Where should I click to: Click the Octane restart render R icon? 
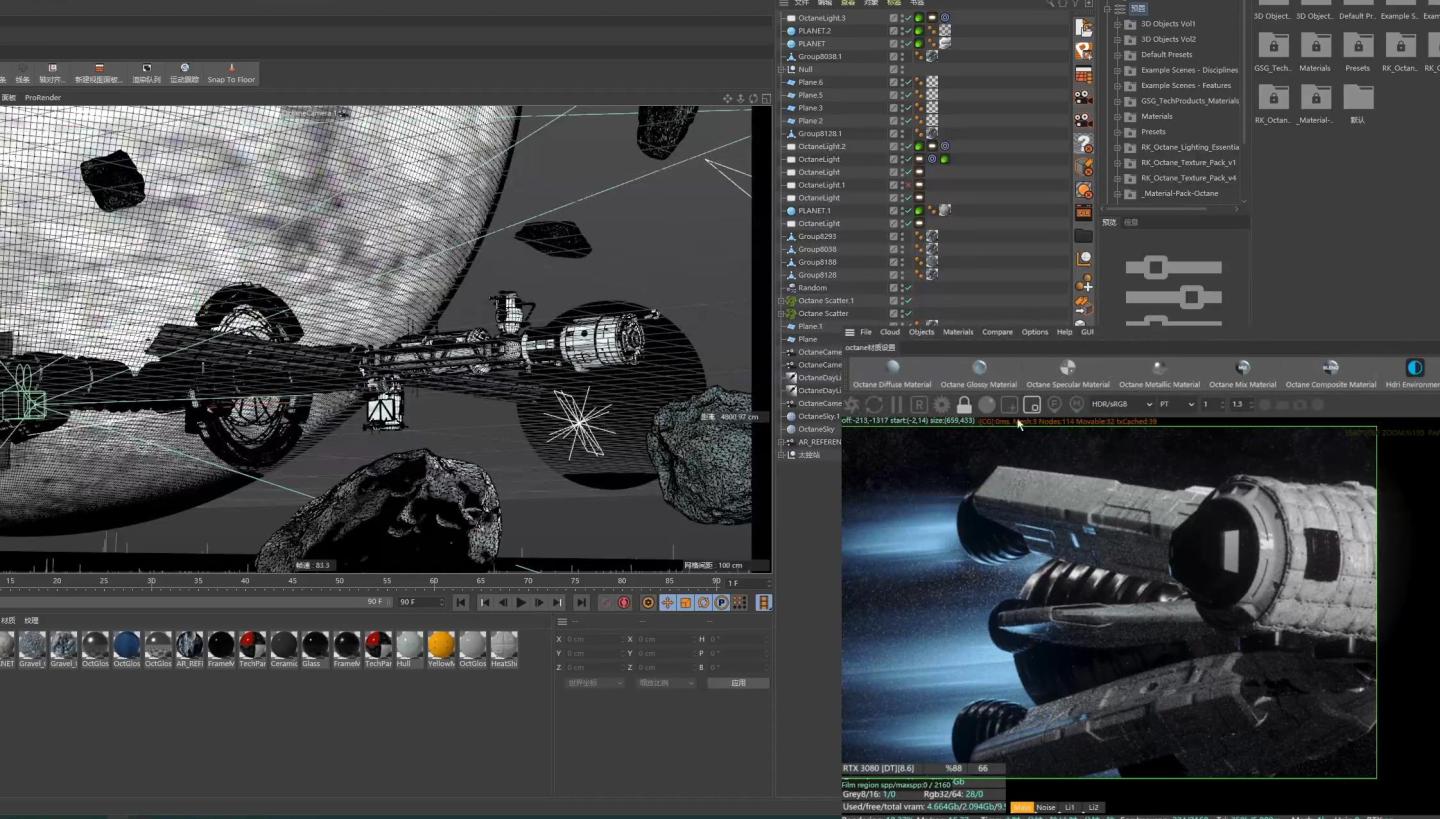click(919, 404)
